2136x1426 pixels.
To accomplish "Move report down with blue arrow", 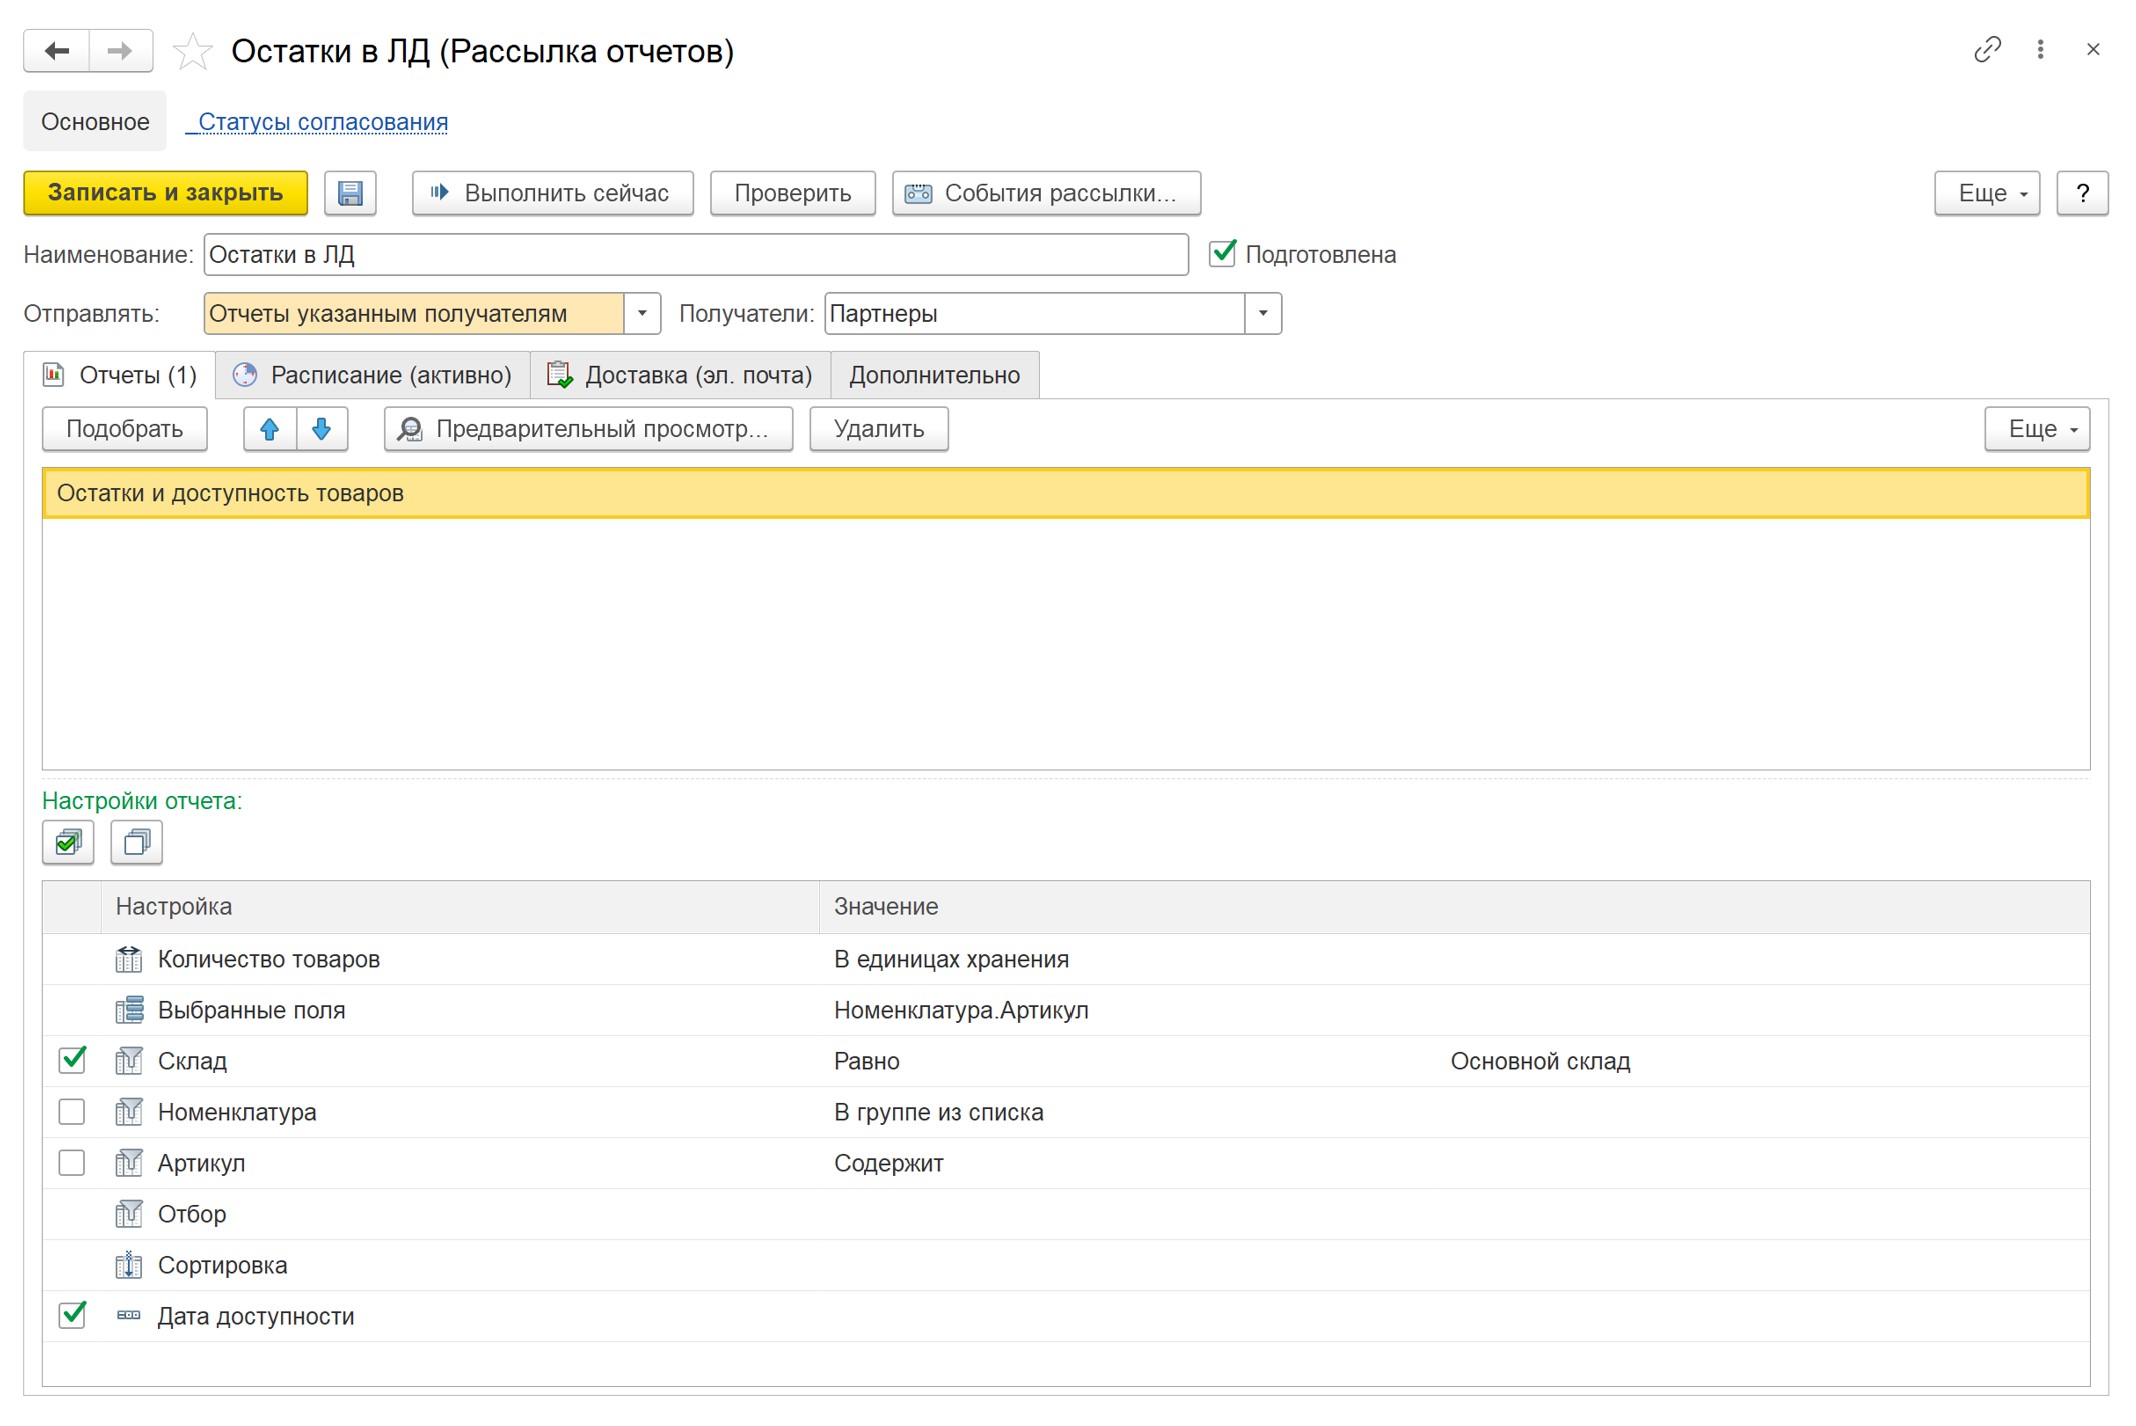I will point(321,429).
